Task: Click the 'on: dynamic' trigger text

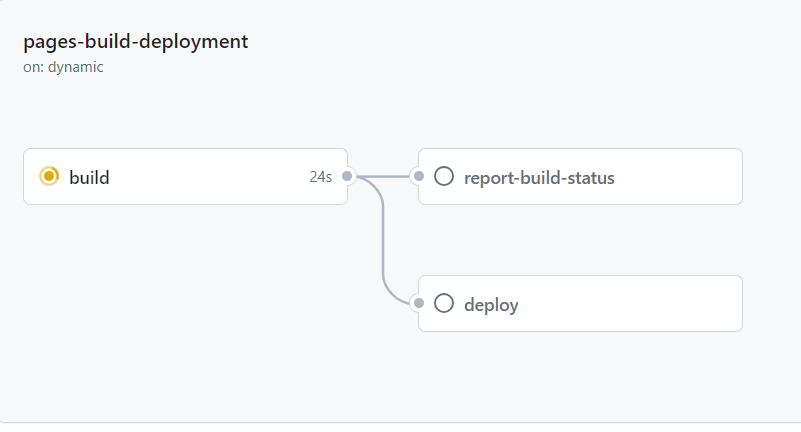Action: pyautogui.click(x=63, y=68)
